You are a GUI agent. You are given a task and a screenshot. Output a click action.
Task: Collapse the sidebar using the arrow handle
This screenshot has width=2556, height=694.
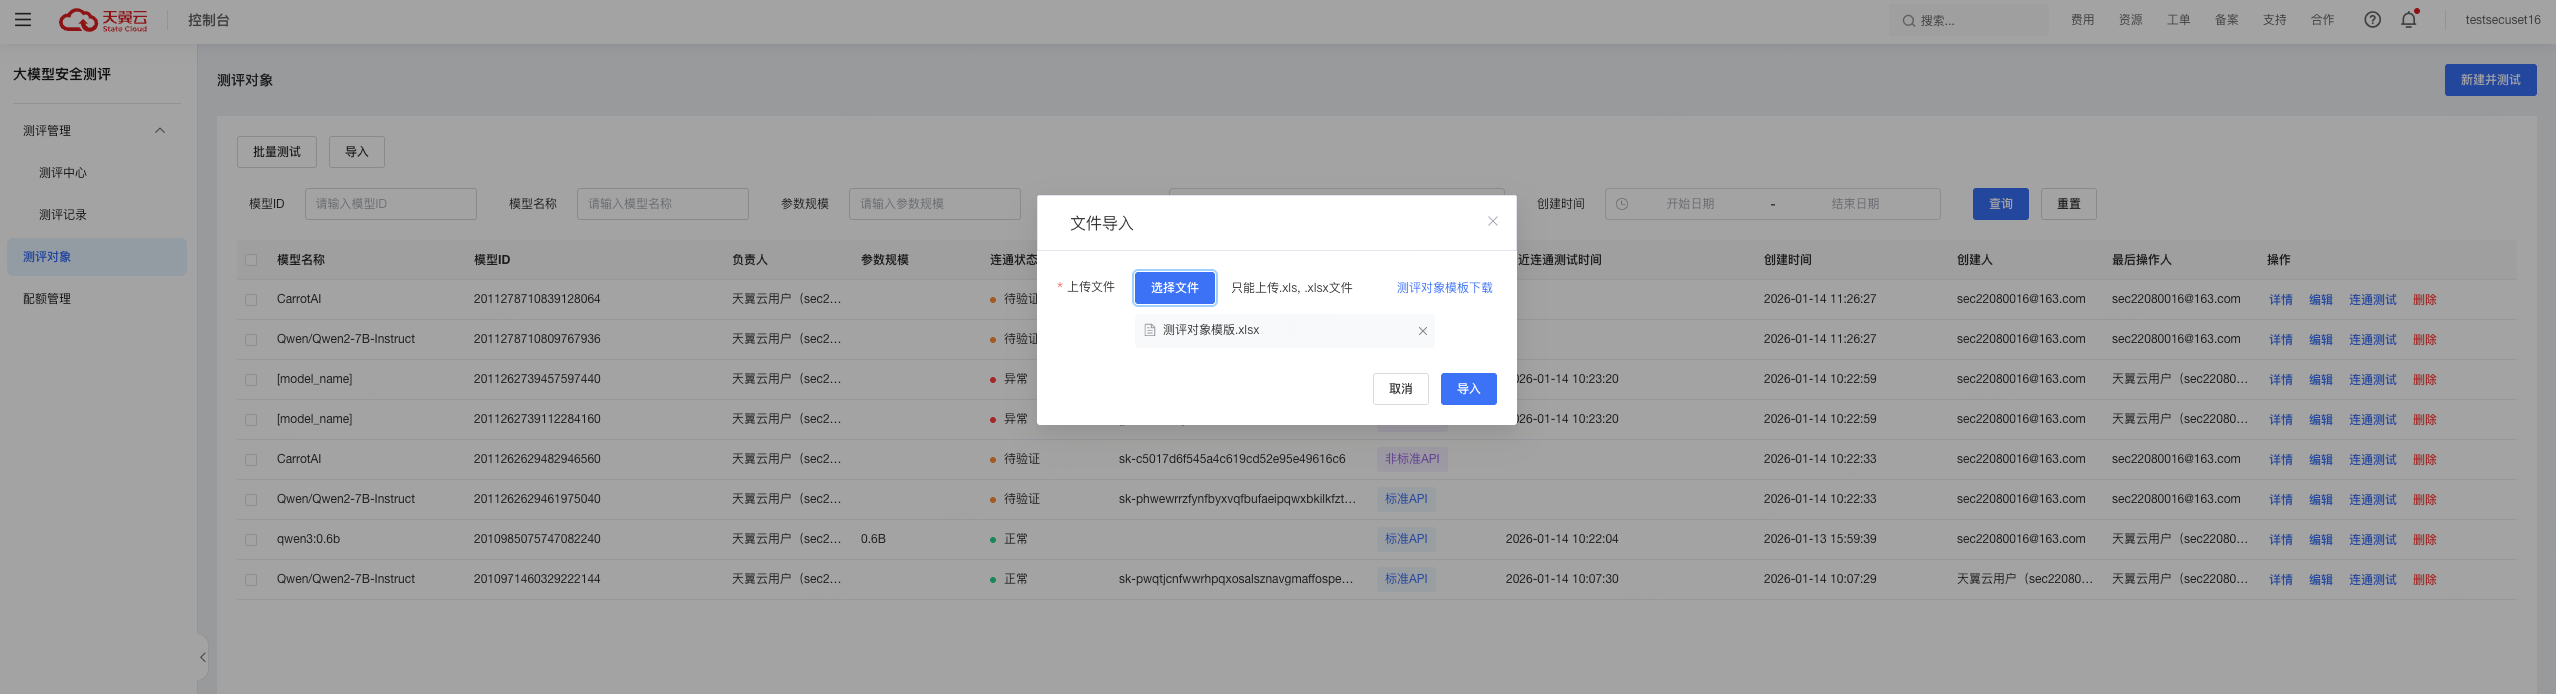click(x=203, y=657)
